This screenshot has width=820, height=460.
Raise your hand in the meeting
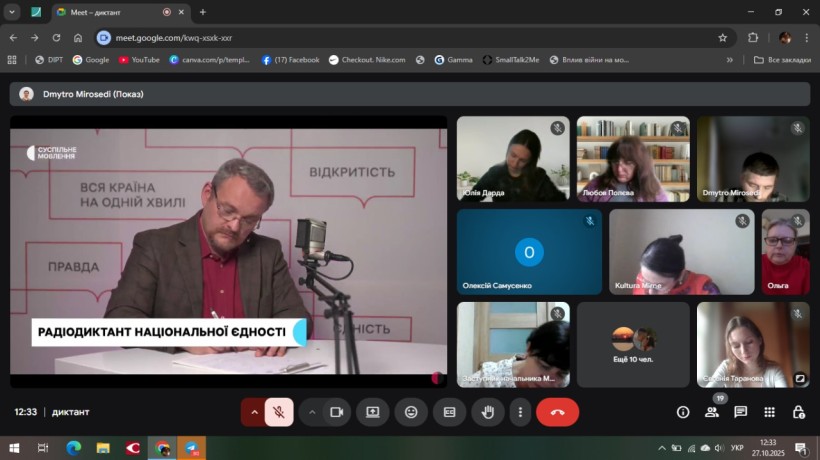(488, 412)
